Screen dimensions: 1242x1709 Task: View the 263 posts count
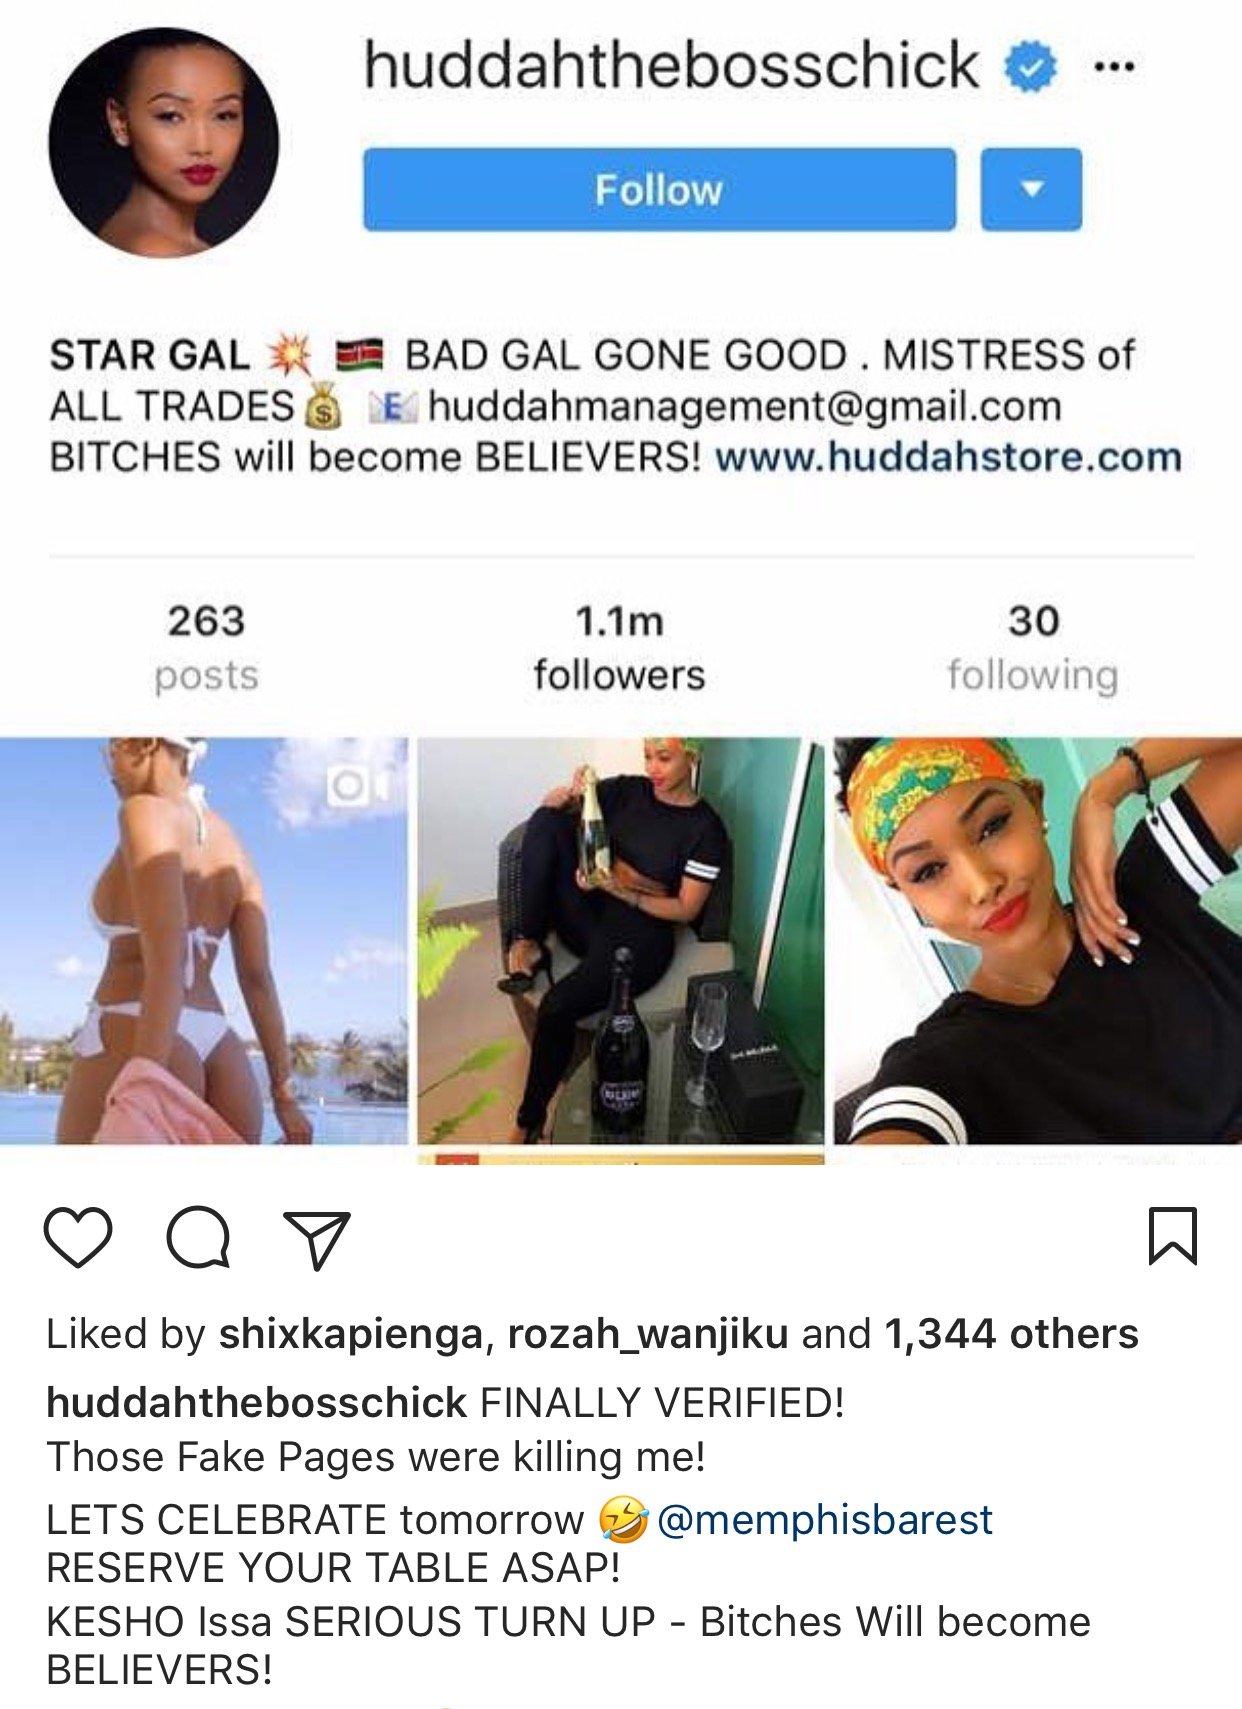(x=206, y=647)
